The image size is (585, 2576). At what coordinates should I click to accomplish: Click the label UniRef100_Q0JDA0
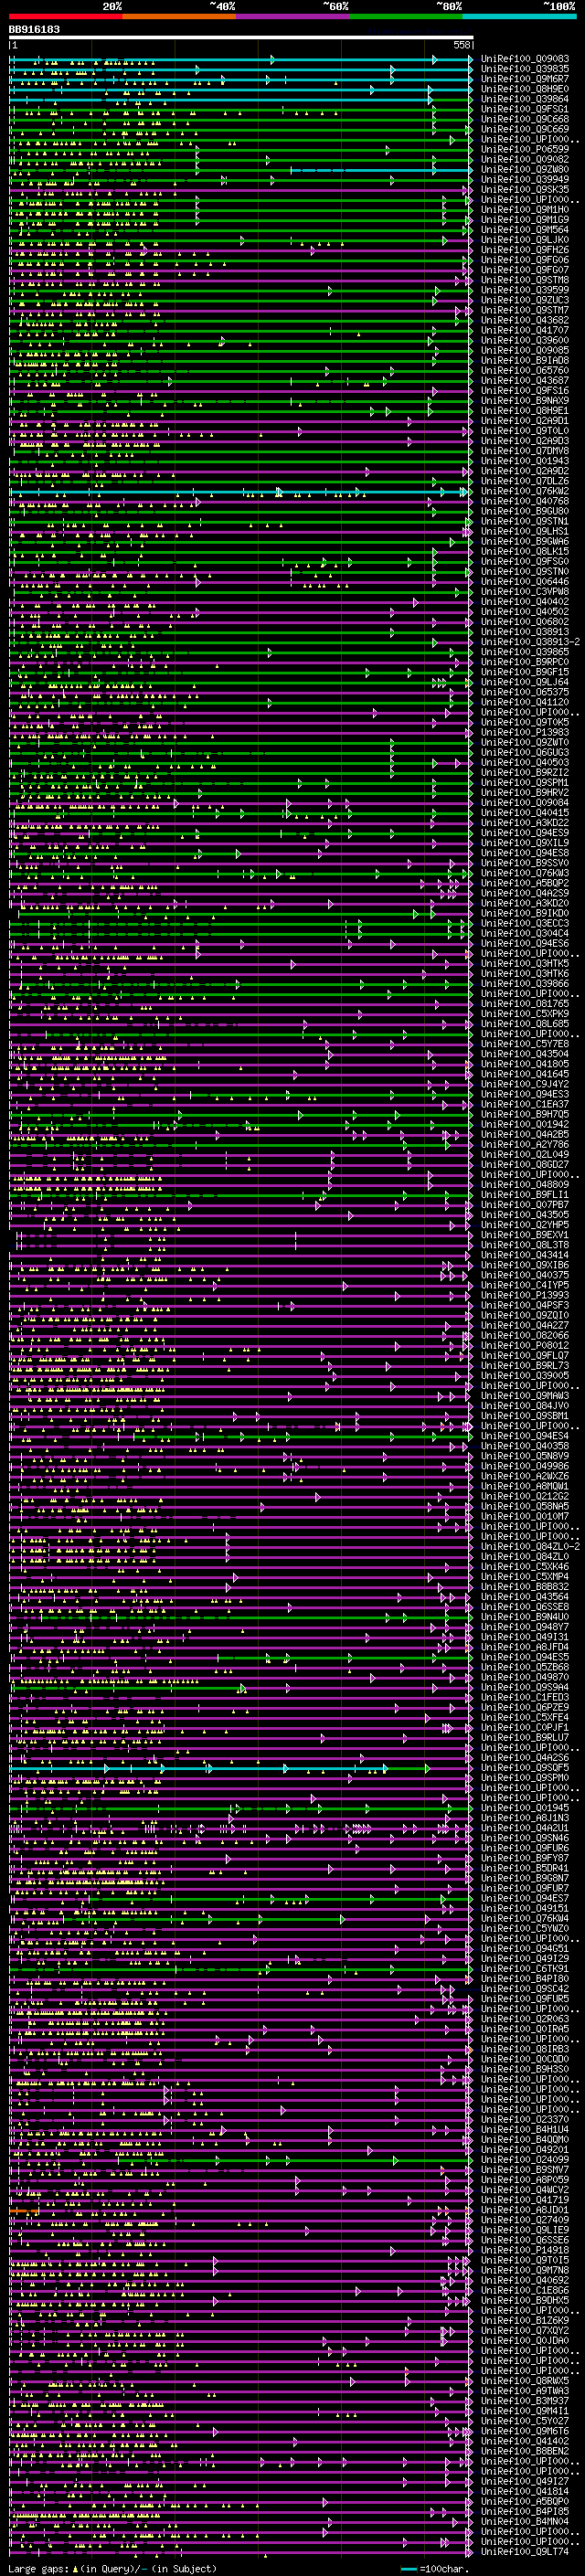point(525,2340)
